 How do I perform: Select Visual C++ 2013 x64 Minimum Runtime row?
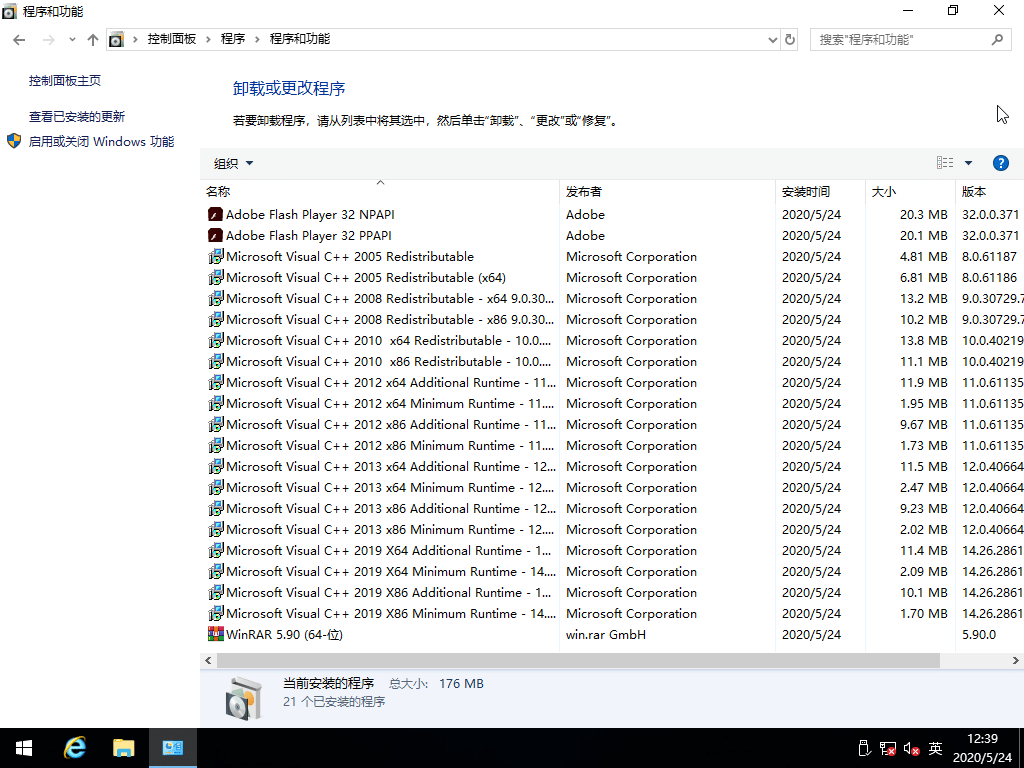[x=612, y=487]
